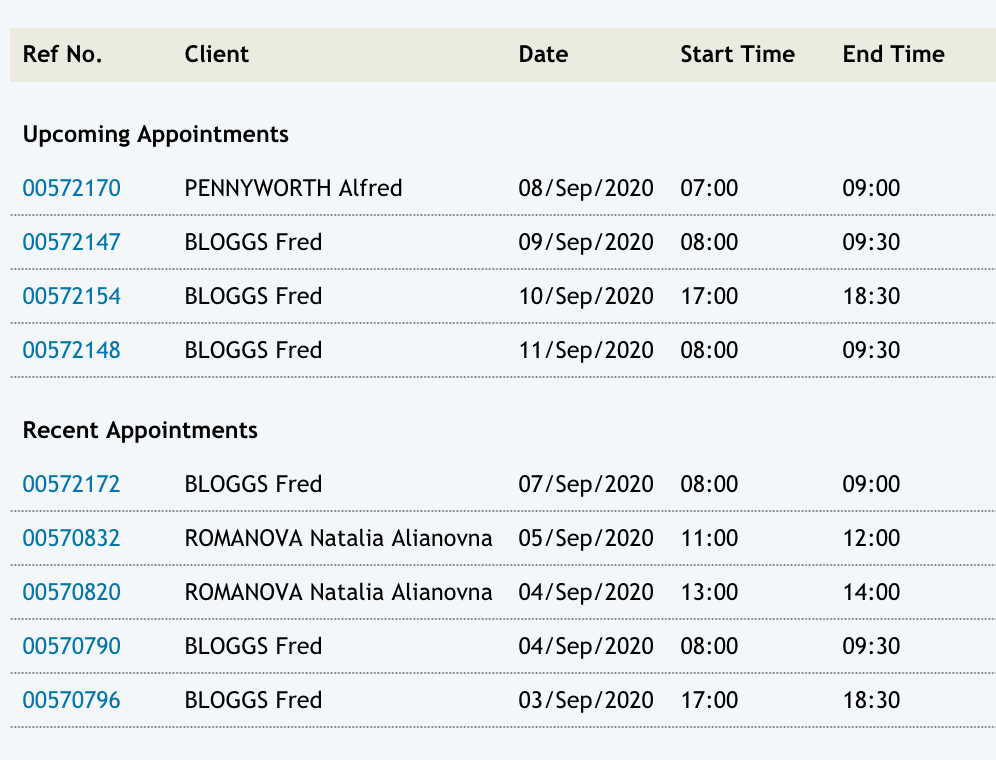Open appointment reference 00570796
Screen dimensions: 996x760
pos(71,700)
